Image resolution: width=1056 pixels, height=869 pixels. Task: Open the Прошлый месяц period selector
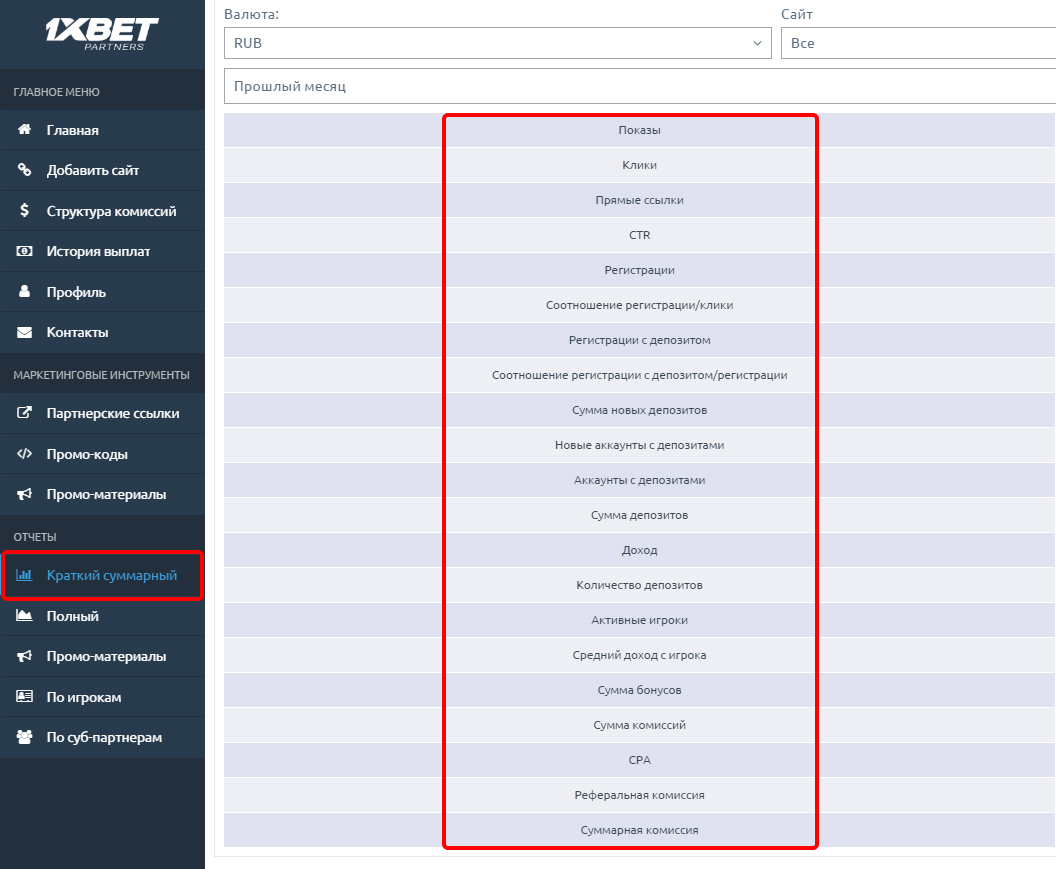coord(640,86)
